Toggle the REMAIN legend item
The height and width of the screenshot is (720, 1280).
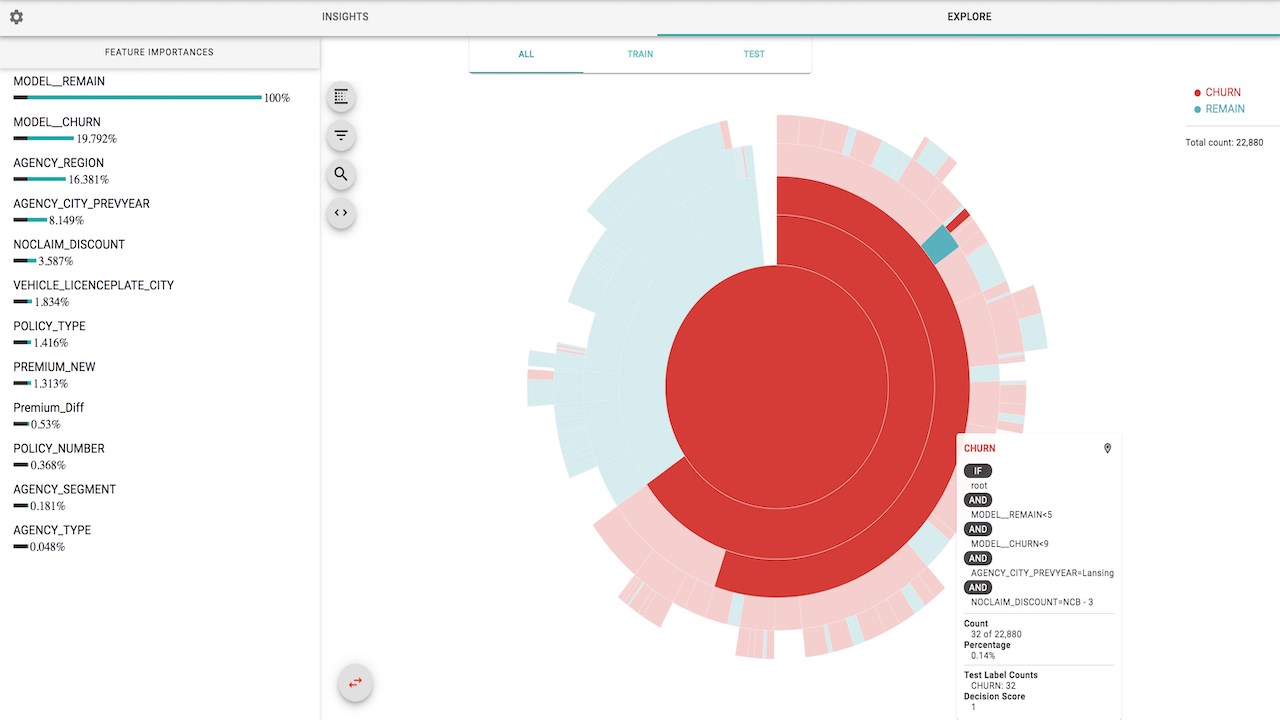pyautogui.click(x=1219, y=109)
